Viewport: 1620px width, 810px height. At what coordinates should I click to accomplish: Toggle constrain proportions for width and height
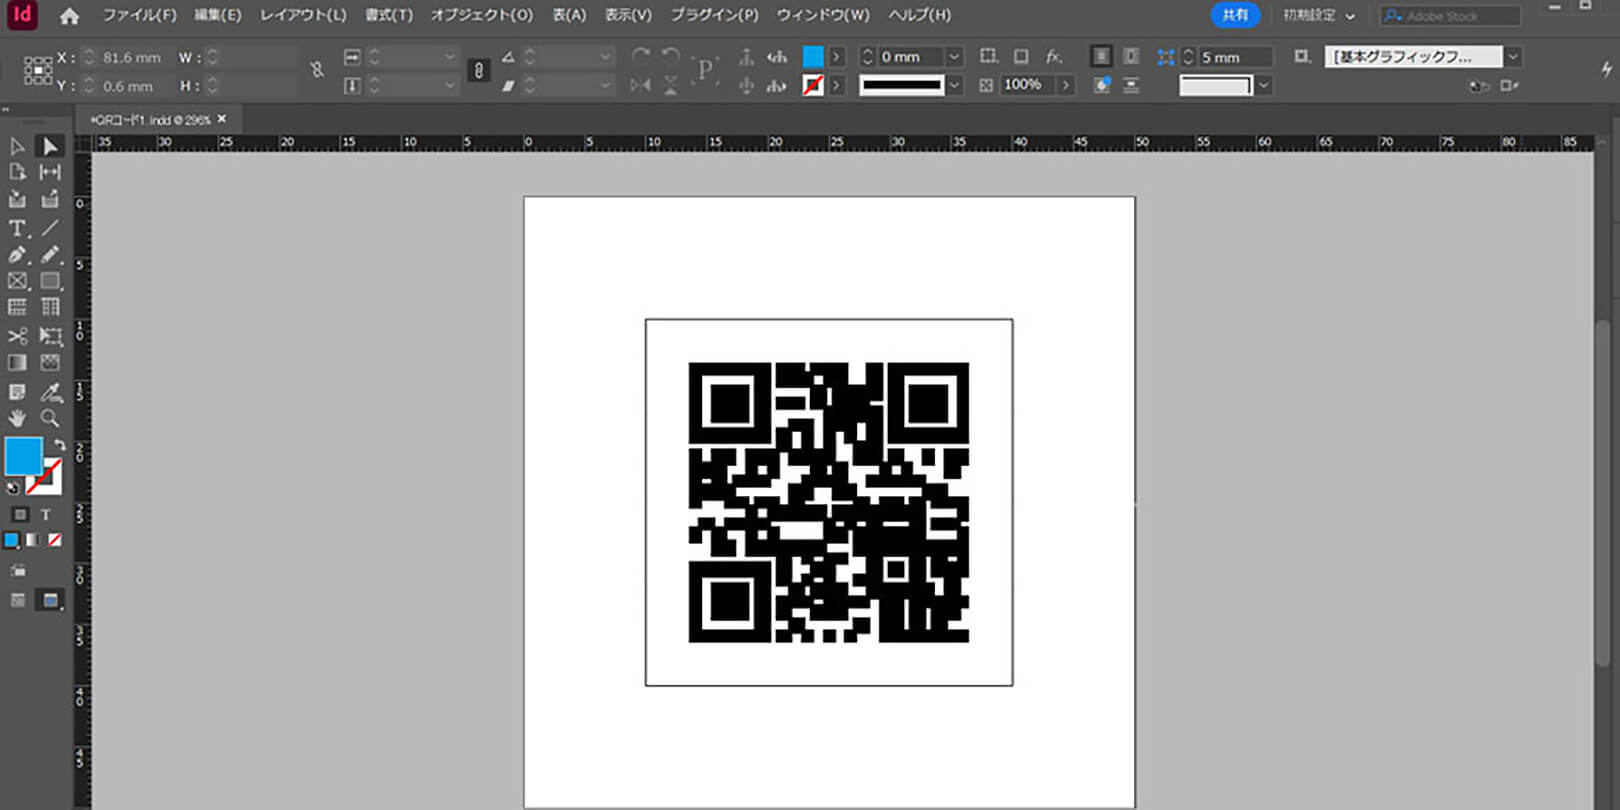pyautogui.click(x=317, y=70)
